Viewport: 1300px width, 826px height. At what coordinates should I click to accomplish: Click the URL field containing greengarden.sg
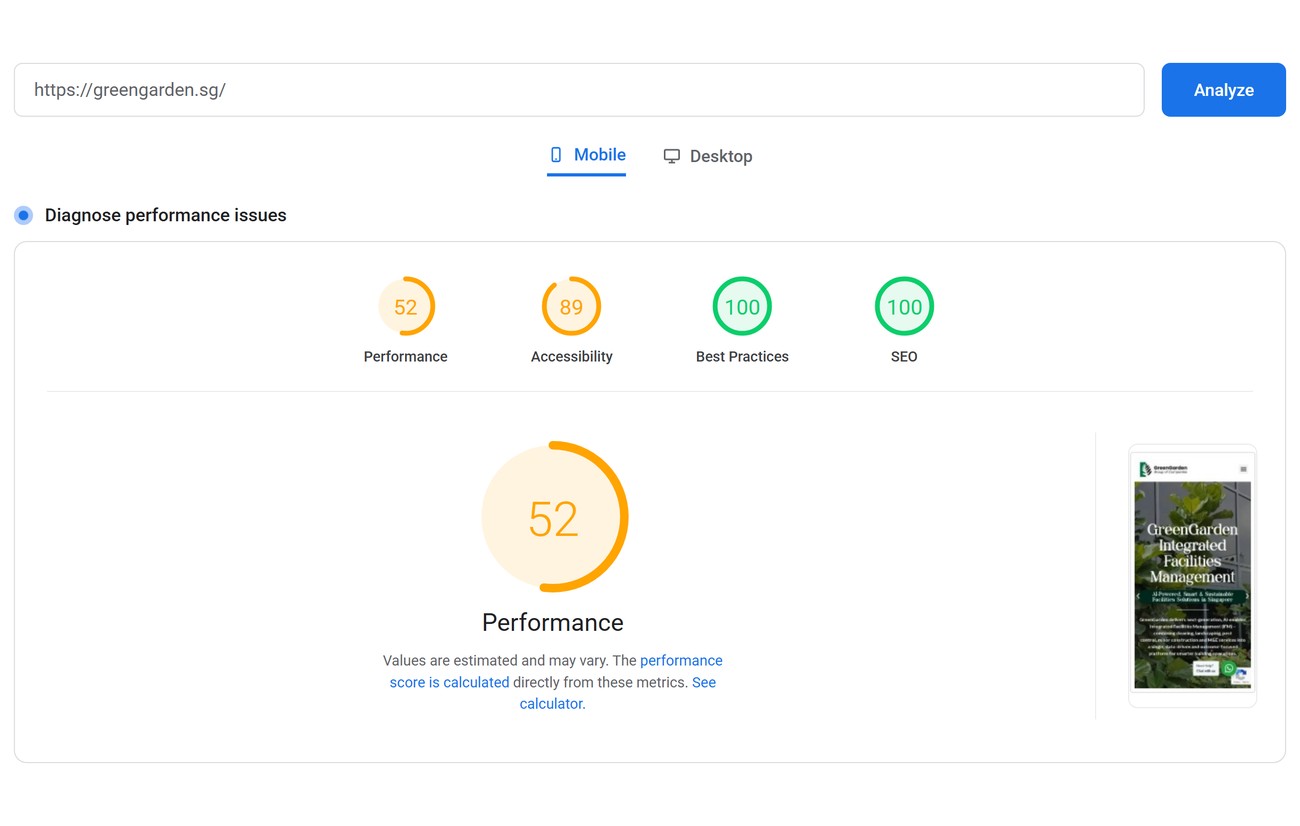point(579,90)
